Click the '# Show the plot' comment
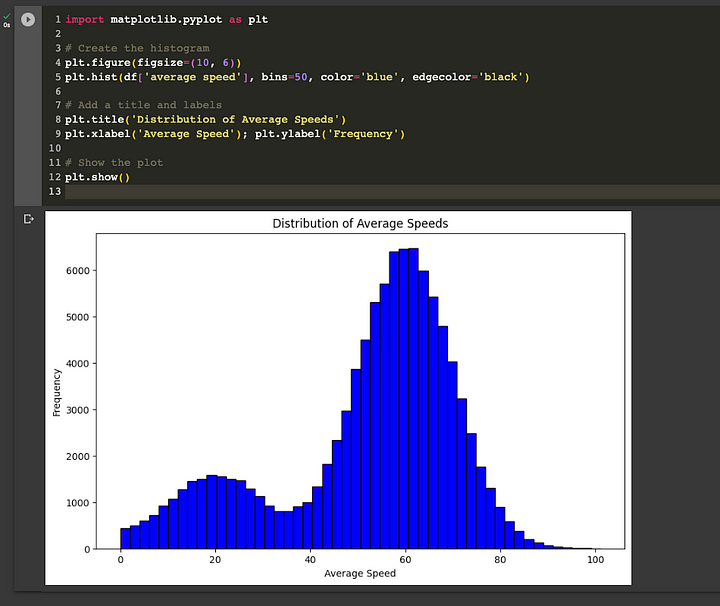This screenshot has height=606, width=720. pyautogui.click(x=113, y=163)
